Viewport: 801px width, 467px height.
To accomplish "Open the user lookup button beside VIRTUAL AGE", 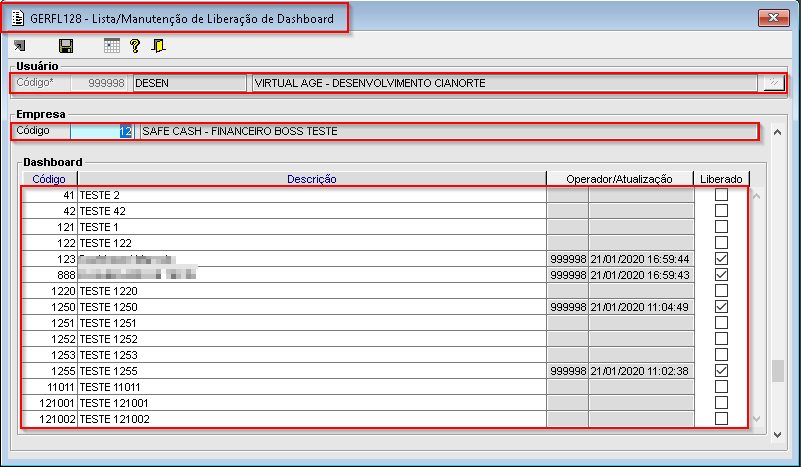I will click(x=774, y=83).
